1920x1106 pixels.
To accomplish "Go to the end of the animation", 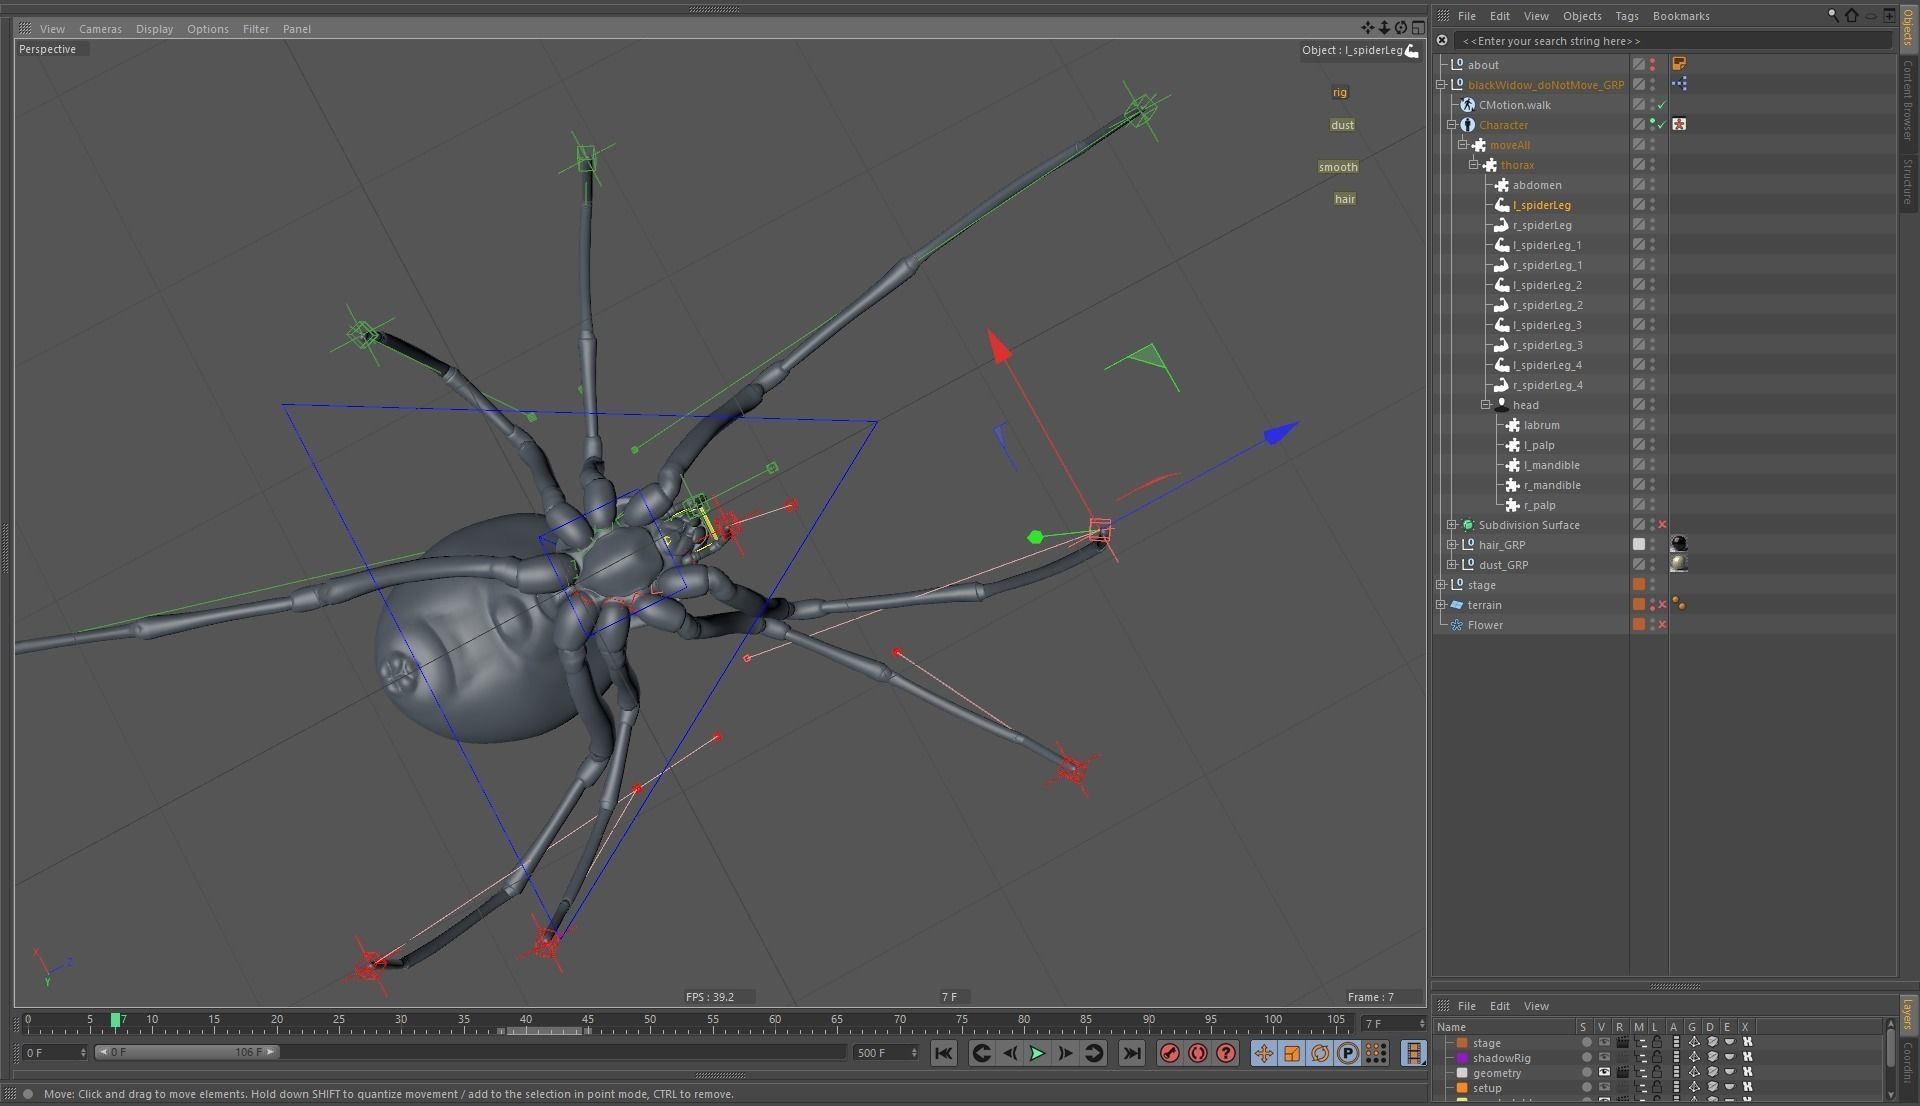I will tap(1132, 1053).
